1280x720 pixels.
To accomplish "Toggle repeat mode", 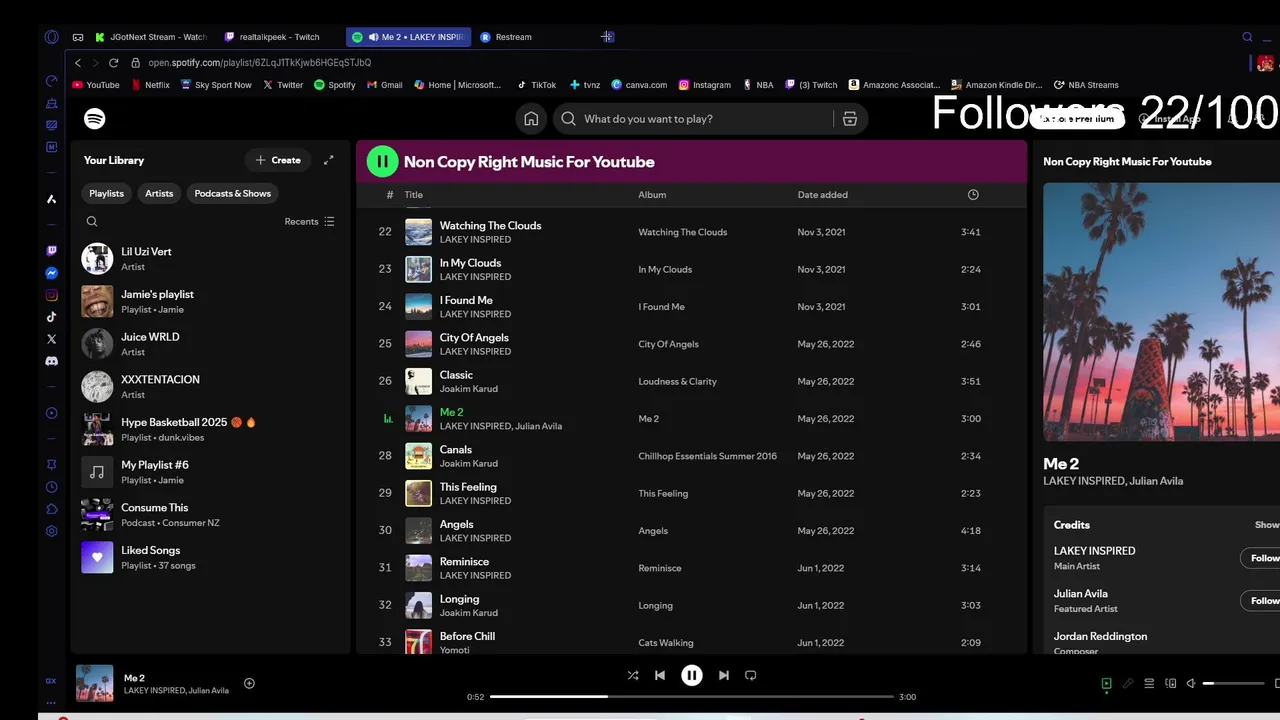I will click(751, 675).
